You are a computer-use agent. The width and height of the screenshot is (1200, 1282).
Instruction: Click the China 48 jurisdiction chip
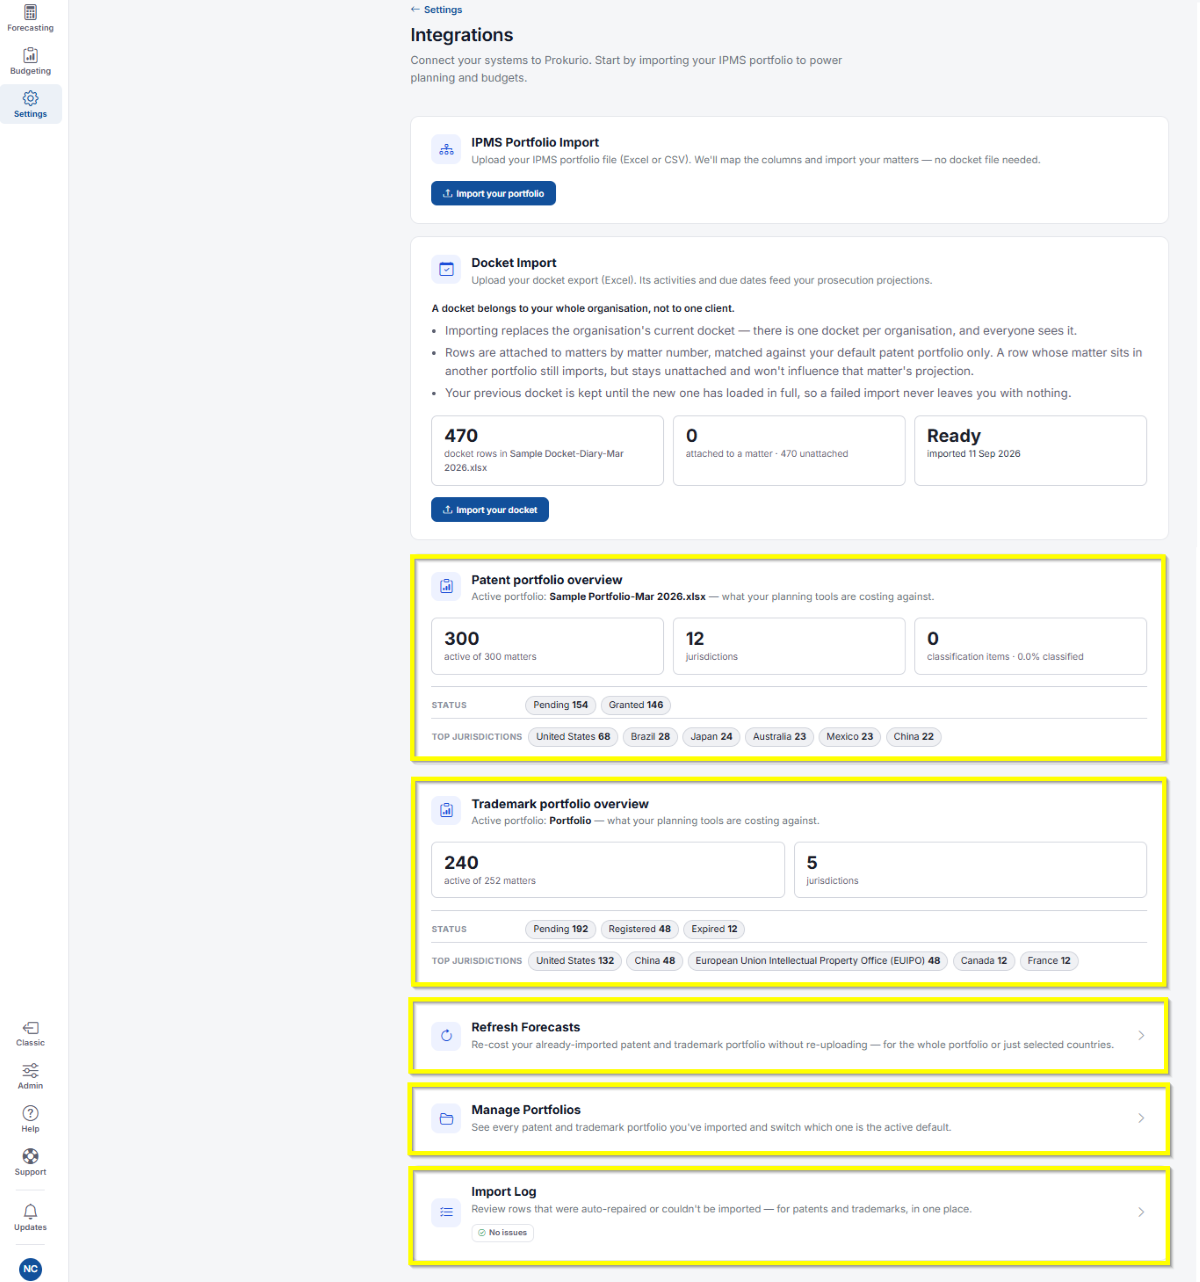[x=655, y=961]
